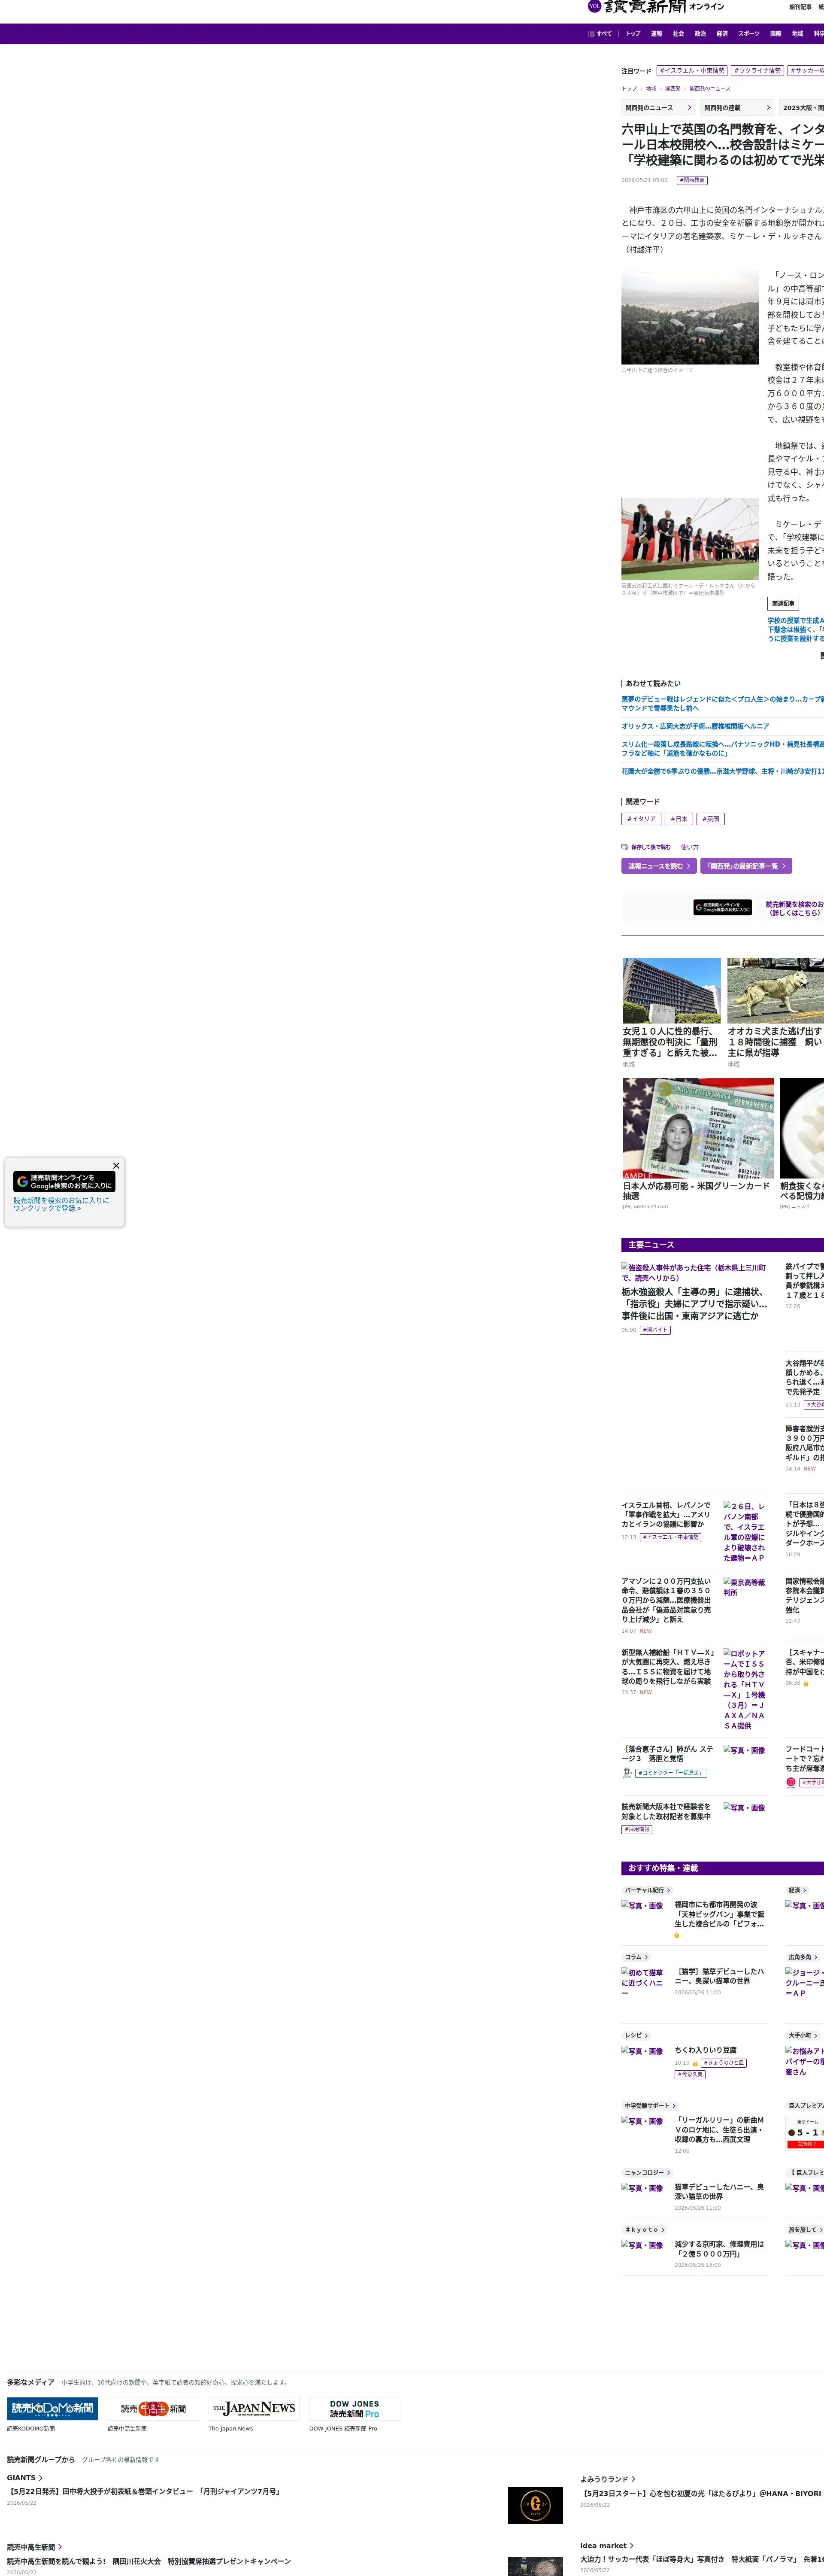This screenshot has width=824, height=2576.
Task: Open the idea market section link
Action: [607, 2545]
